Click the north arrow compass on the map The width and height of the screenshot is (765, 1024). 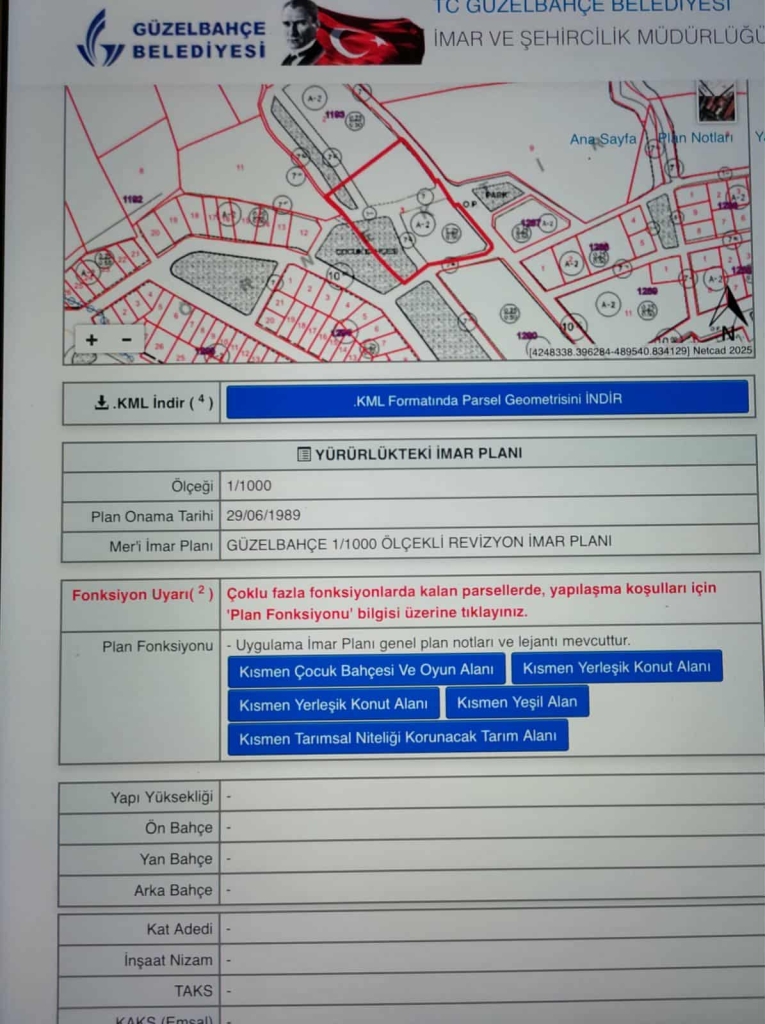click(730, 315)
